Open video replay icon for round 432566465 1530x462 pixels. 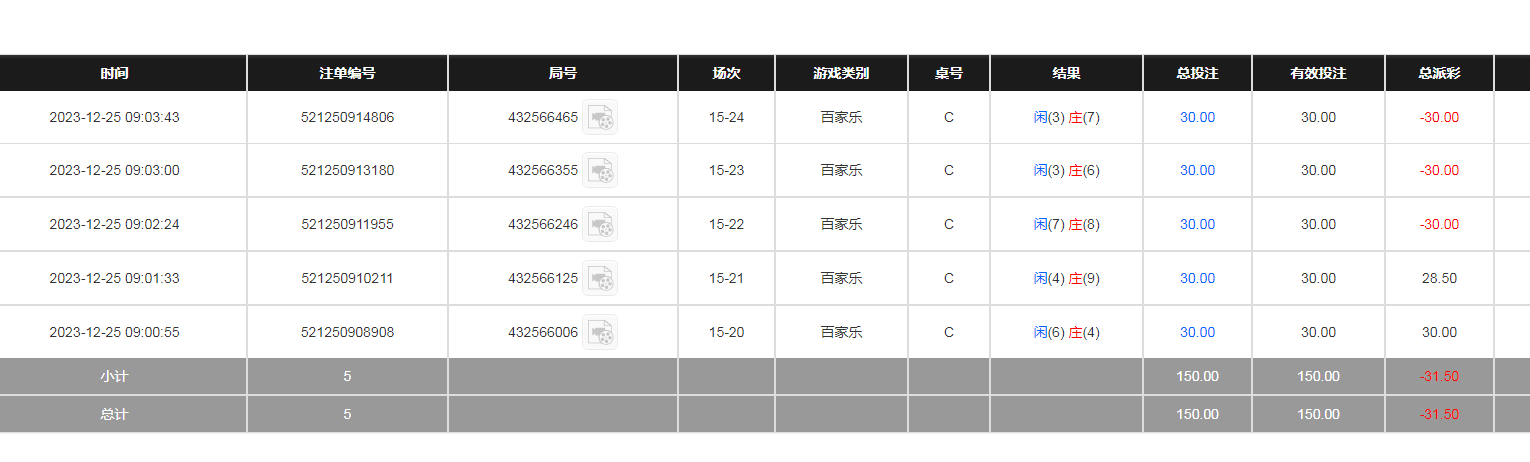click(x=600, y=117)
